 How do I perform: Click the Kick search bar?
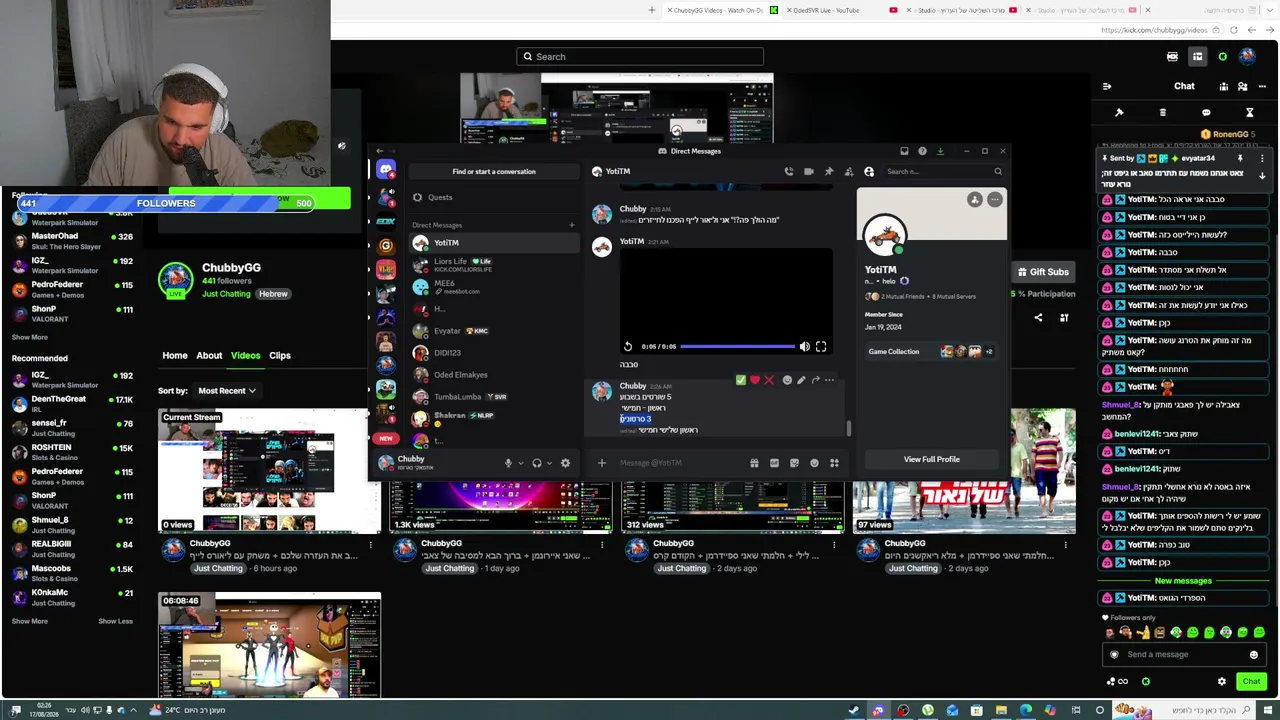tap(640, 57)
